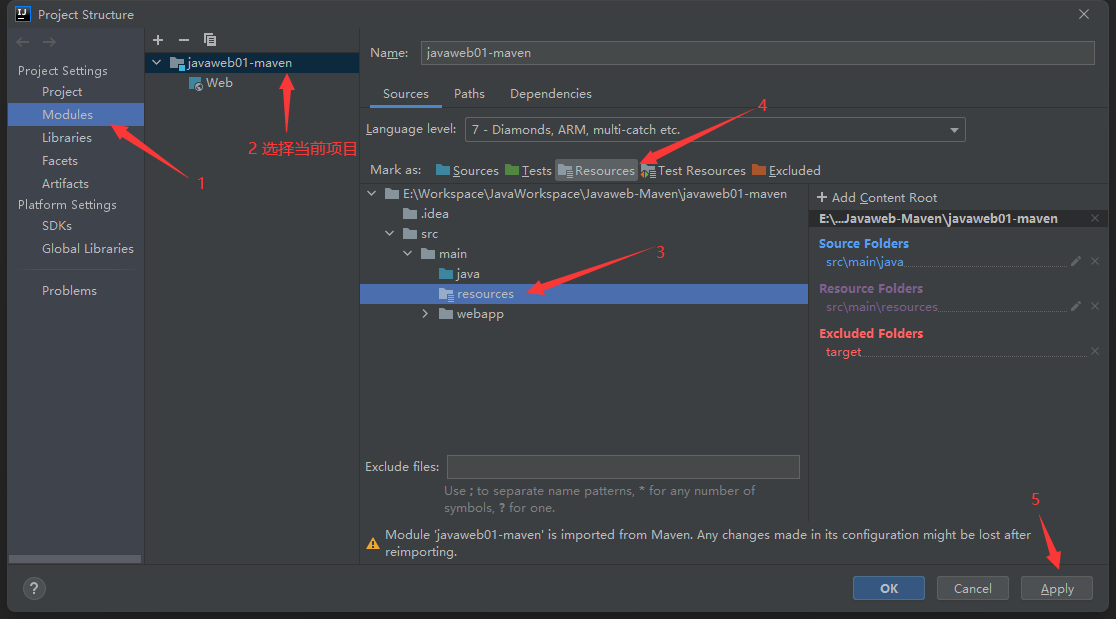1116x619 pixels.
Task: Switch to the Sources tab
Action: pyautogui.click(x=406, y=94)
